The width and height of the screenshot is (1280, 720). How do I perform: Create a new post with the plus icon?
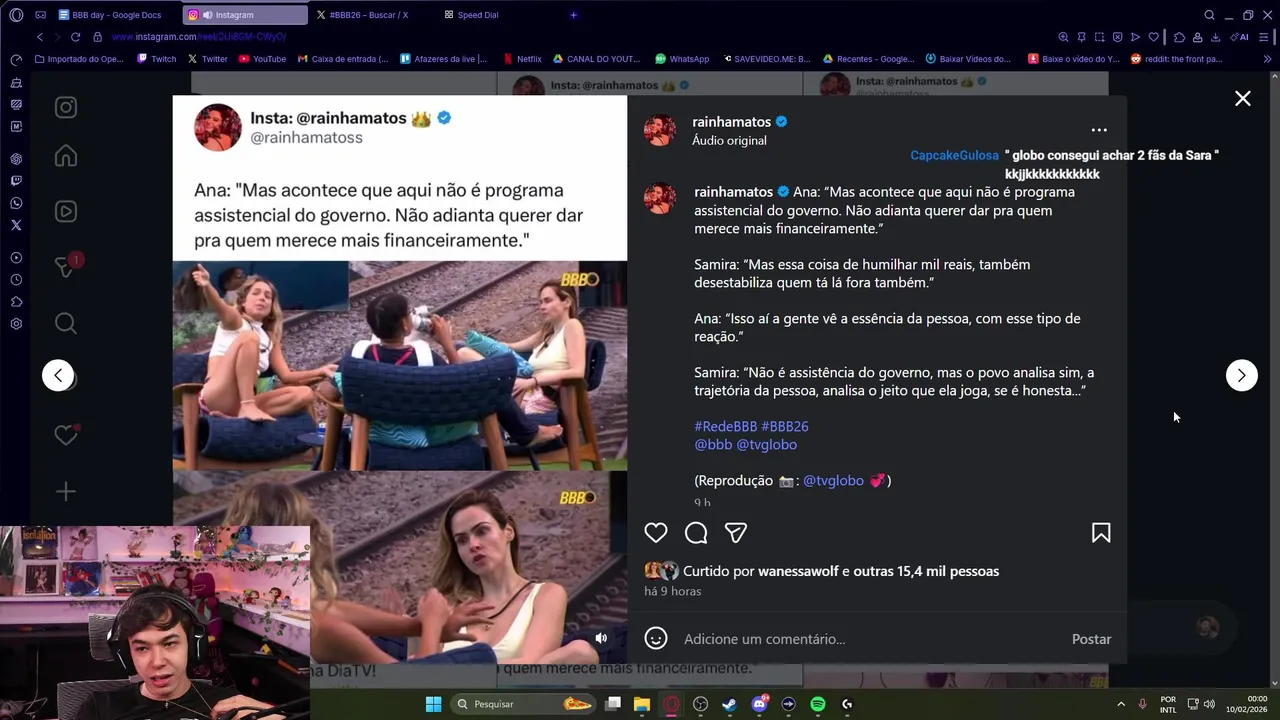point(66,491)
